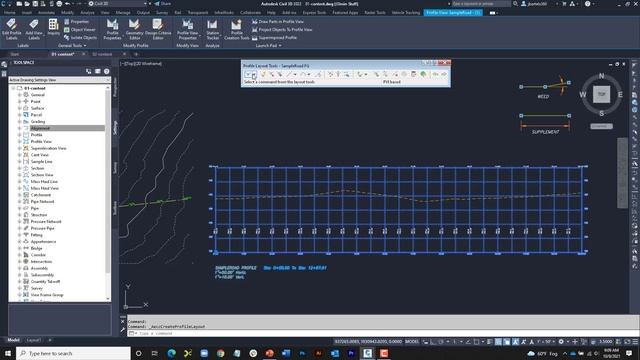Launch the Geometry Editor tool
The width and height of the screenshot is (640, 360).
[x=134, y=29]
